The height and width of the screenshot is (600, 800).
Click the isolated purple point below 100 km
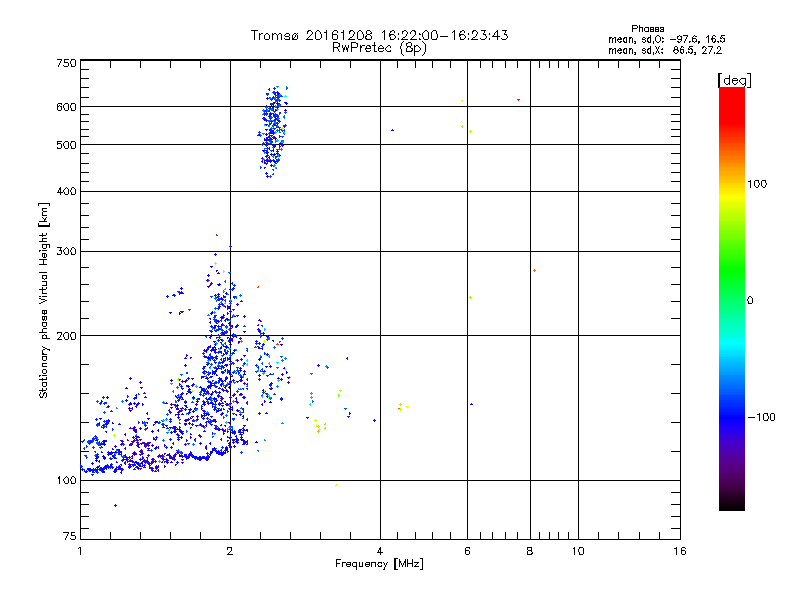(x=115, y=506)
